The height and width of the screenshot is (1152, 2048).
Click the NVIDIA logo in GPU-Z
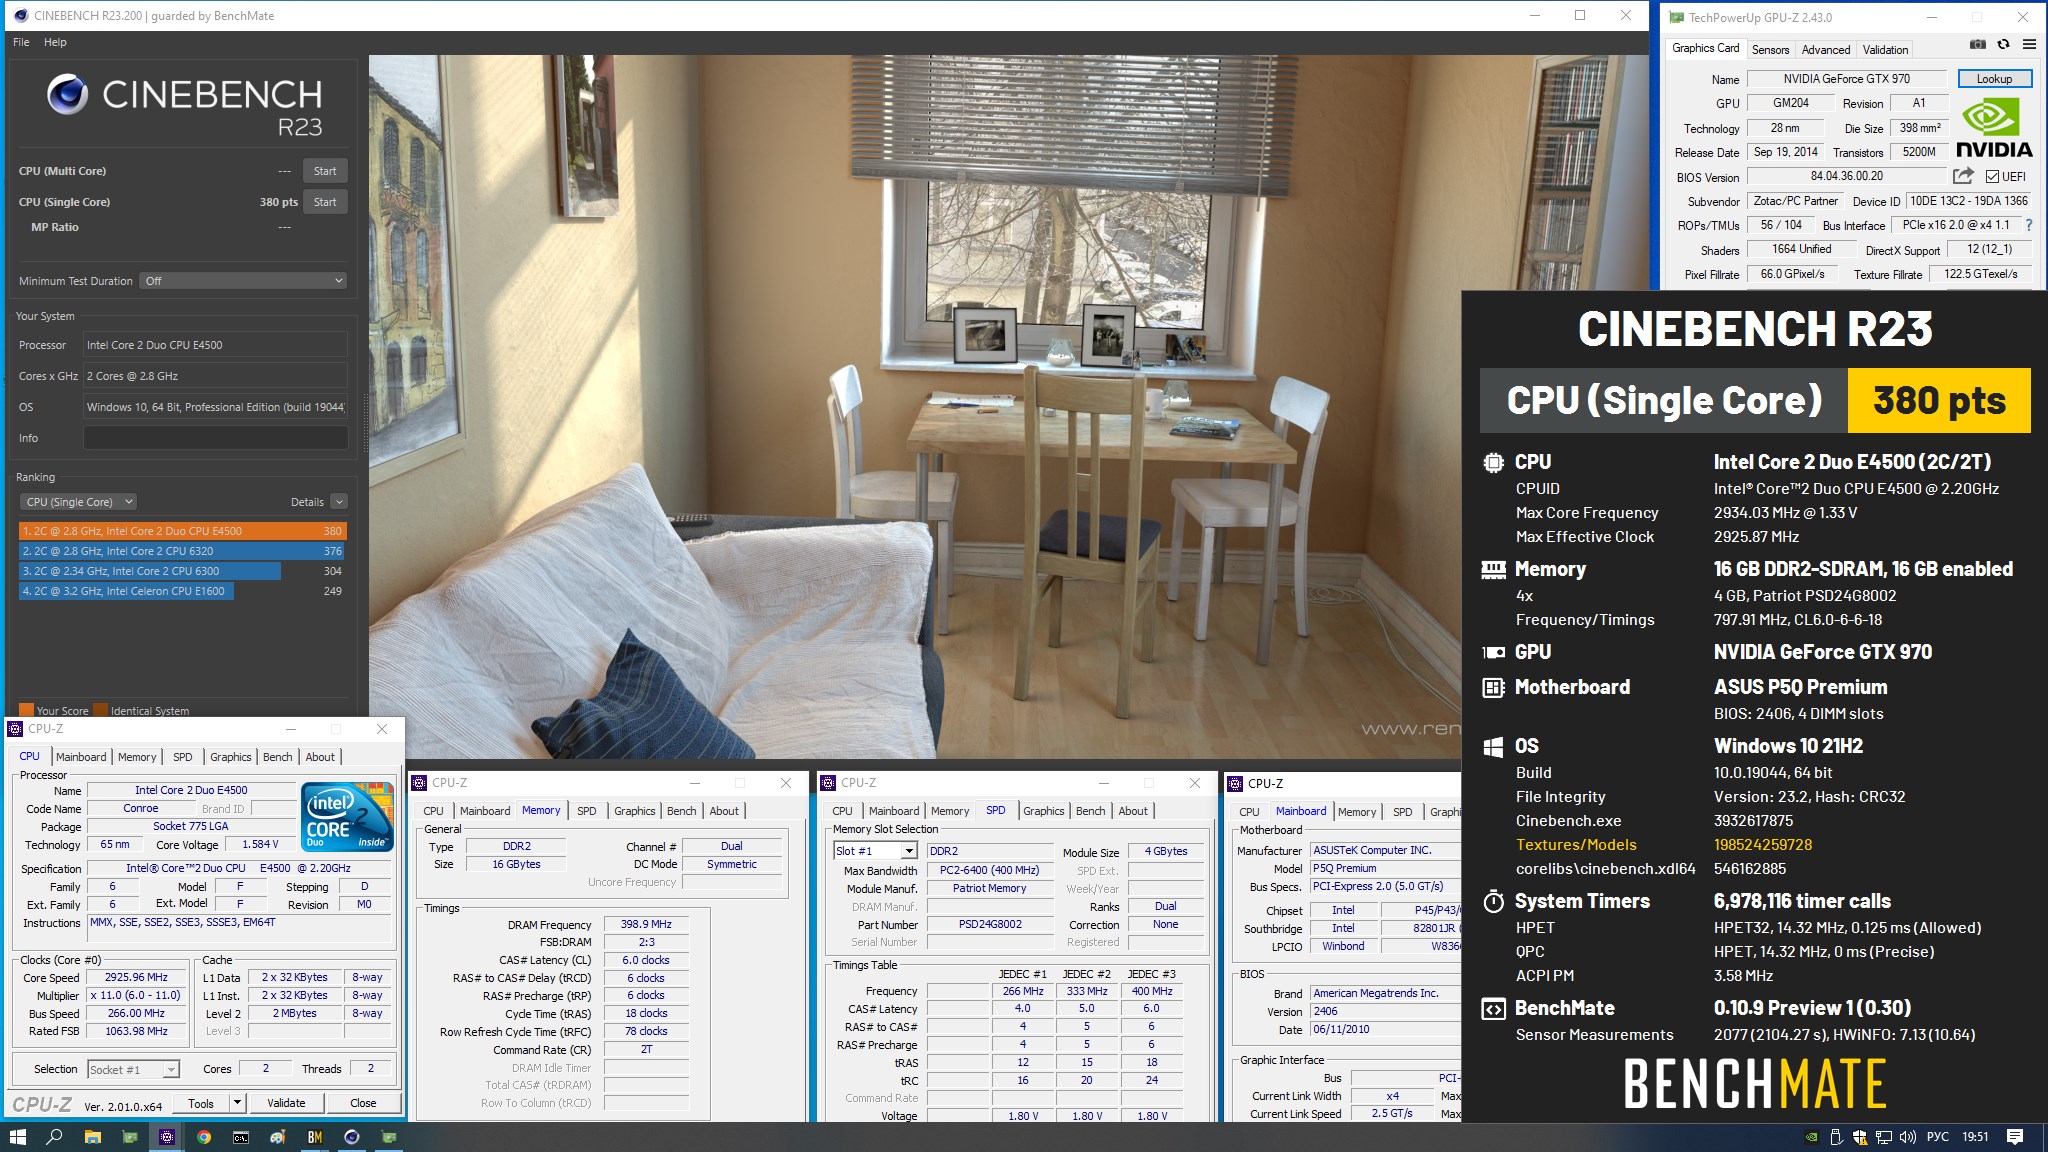(1993, 129)
